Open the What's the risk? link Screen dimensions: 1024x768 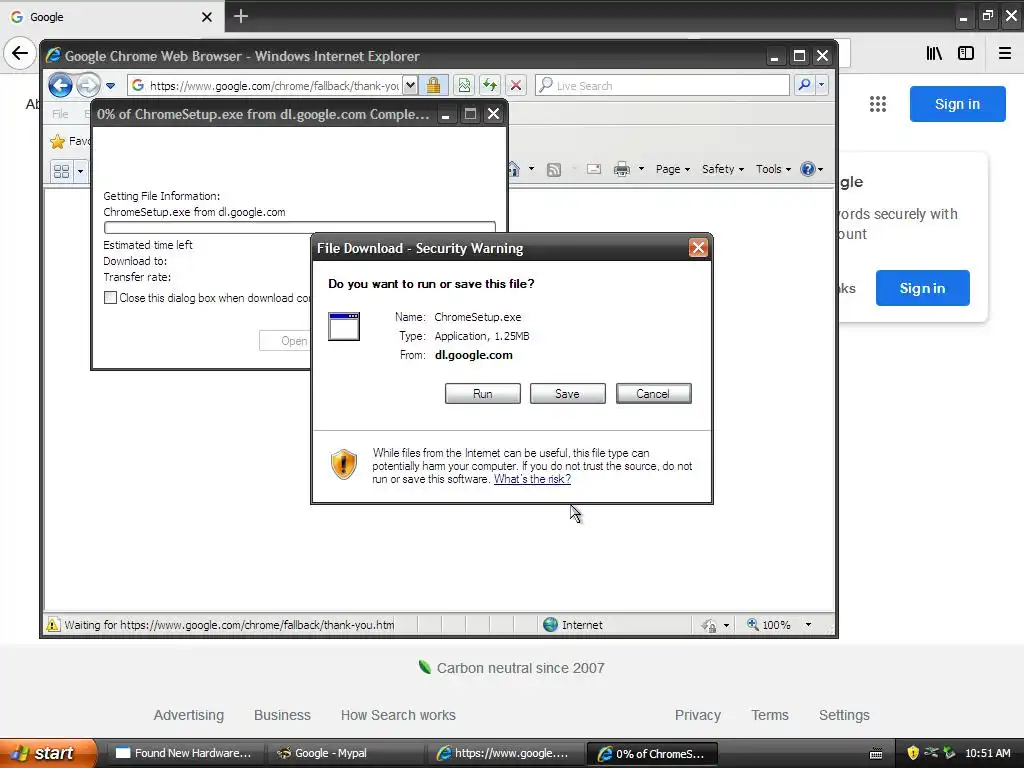point(532,479)
